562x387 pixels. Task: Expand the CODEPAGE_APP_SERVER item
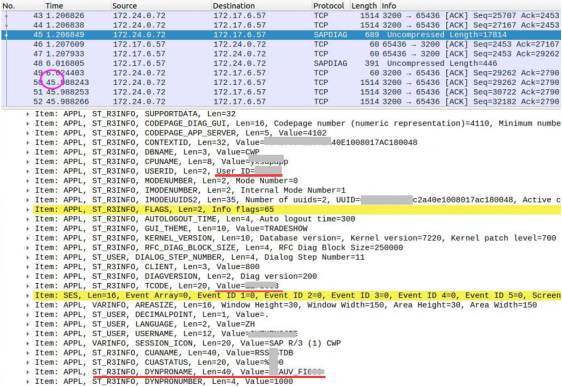28,133
